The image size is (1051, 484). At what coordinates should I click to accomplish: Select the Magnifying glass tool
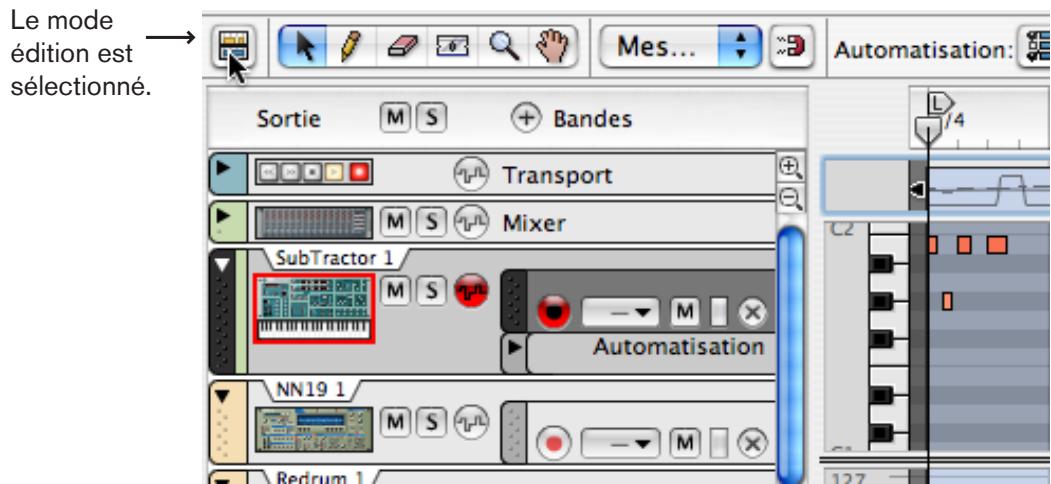tap(503, 48)
